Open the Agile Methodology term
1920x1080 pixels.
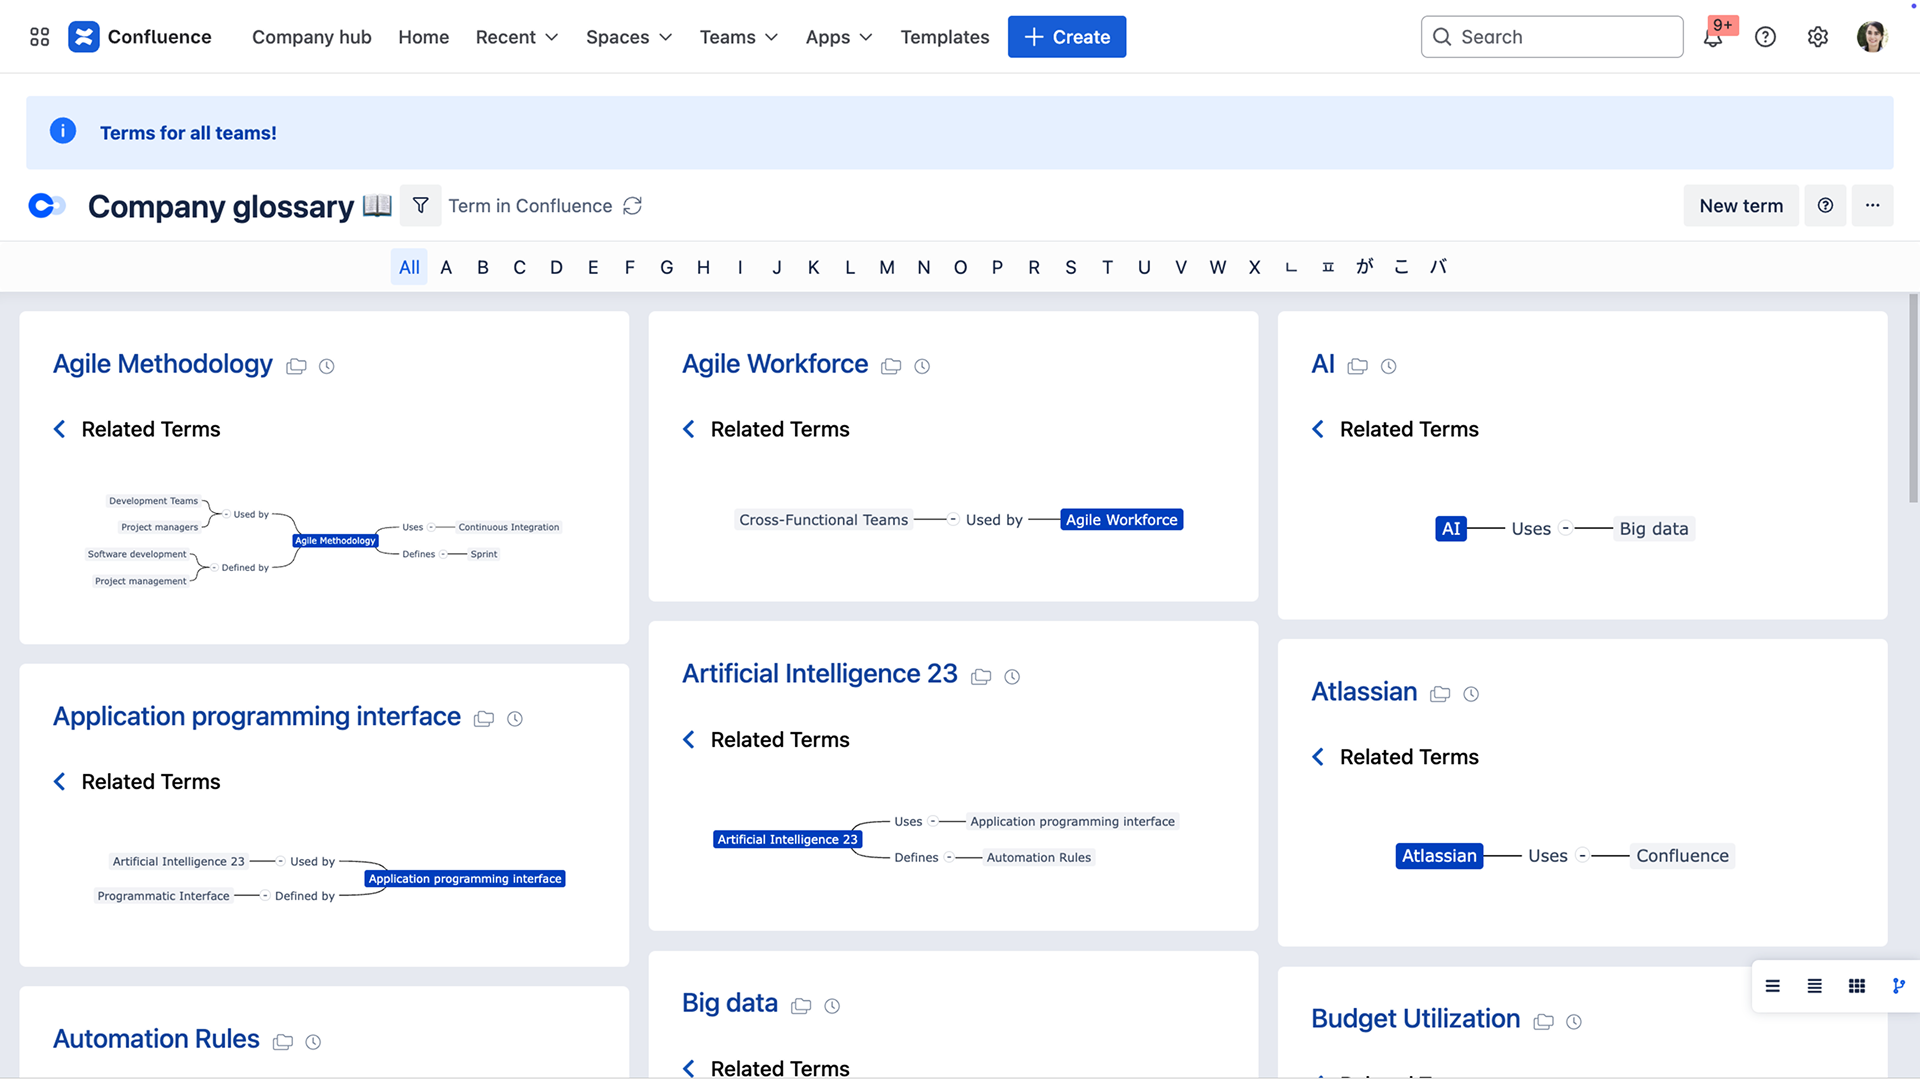(163, 364)
